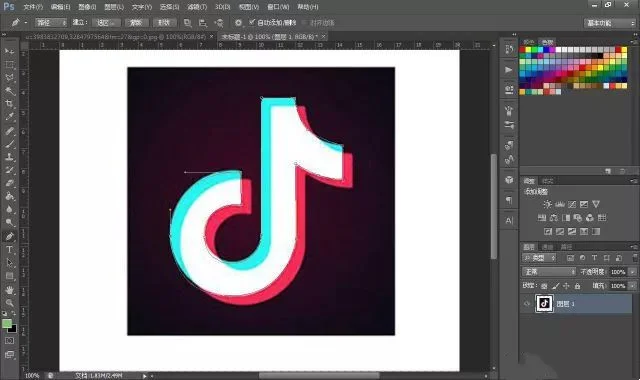This screenshot has height=380, width=640.
Task: Add a Curves adjustment
Action: coord(572,204)
